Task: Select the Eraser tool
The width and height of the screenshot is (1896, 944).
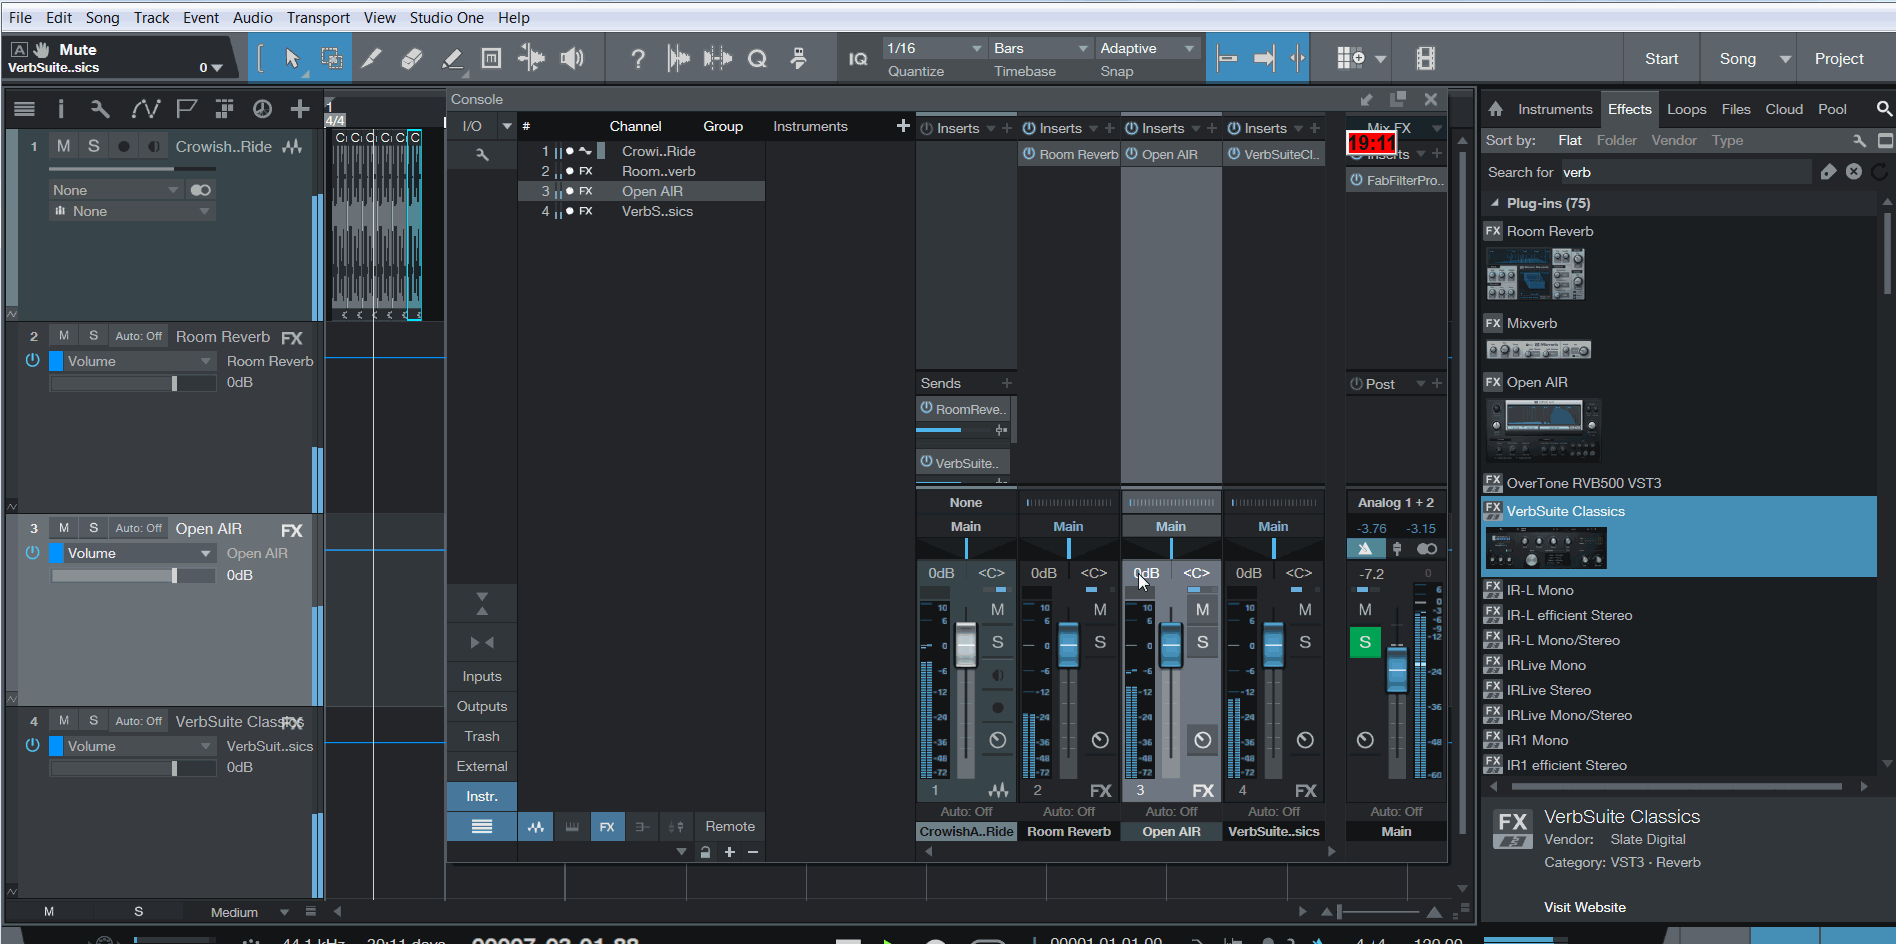Action: click(411, 59)
